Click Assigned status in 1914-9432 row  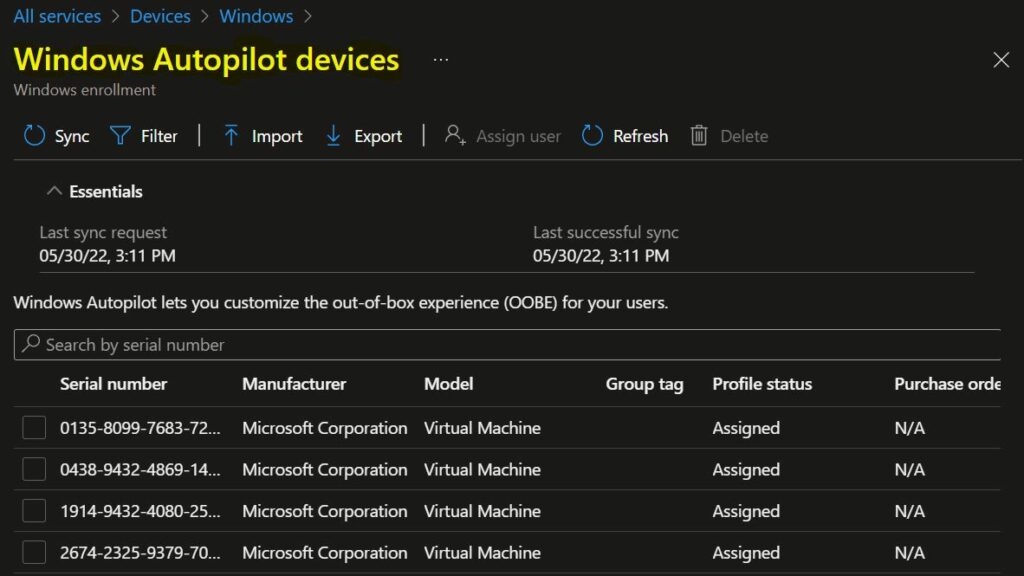coord(746,511)
